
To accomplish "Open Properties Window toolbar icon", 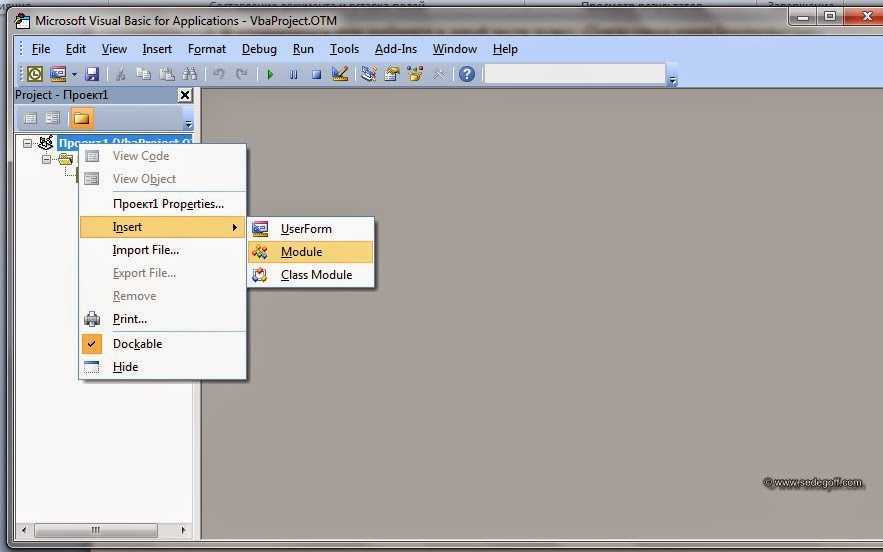I will tap(392, 74).
